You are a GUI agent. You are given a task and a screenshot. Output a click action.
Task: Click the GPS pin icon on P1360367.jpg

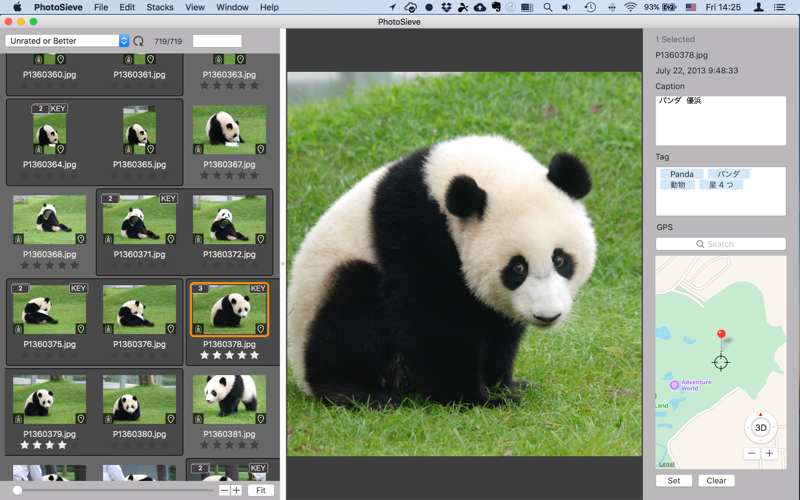[260, 149]
